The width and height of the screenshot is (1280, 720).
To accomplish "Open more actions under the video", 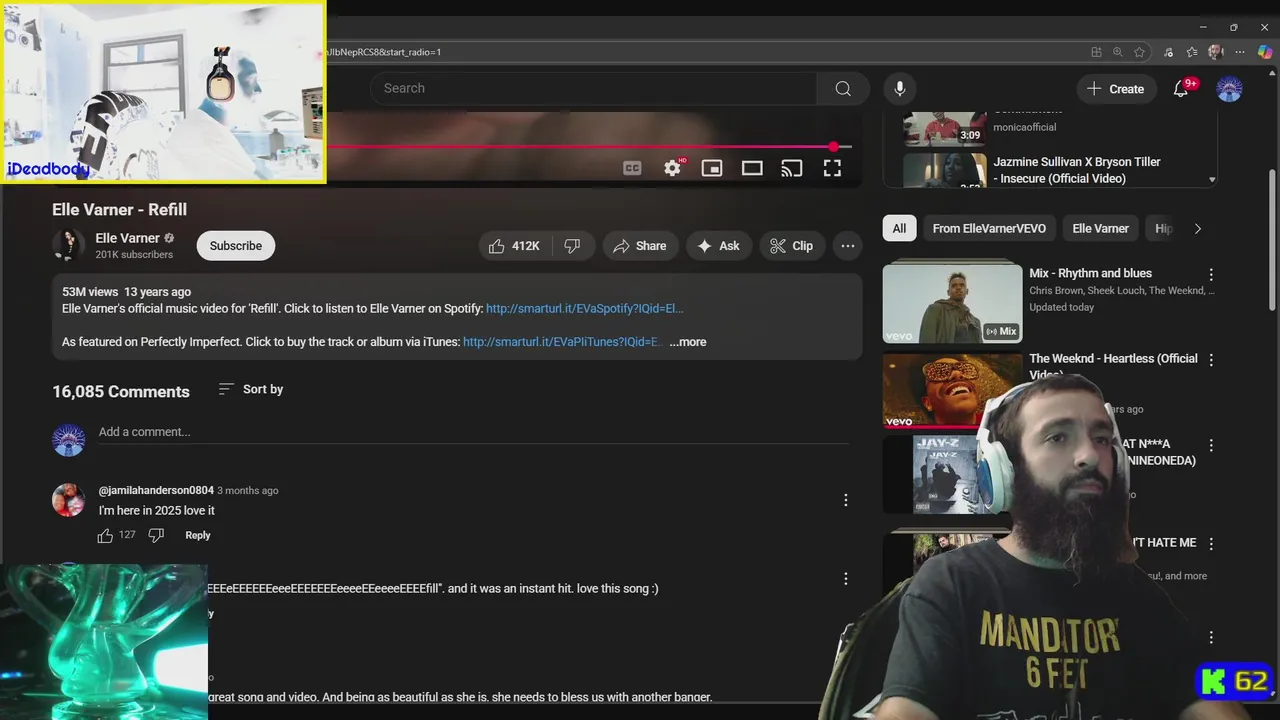I will (x=848, y=246).
